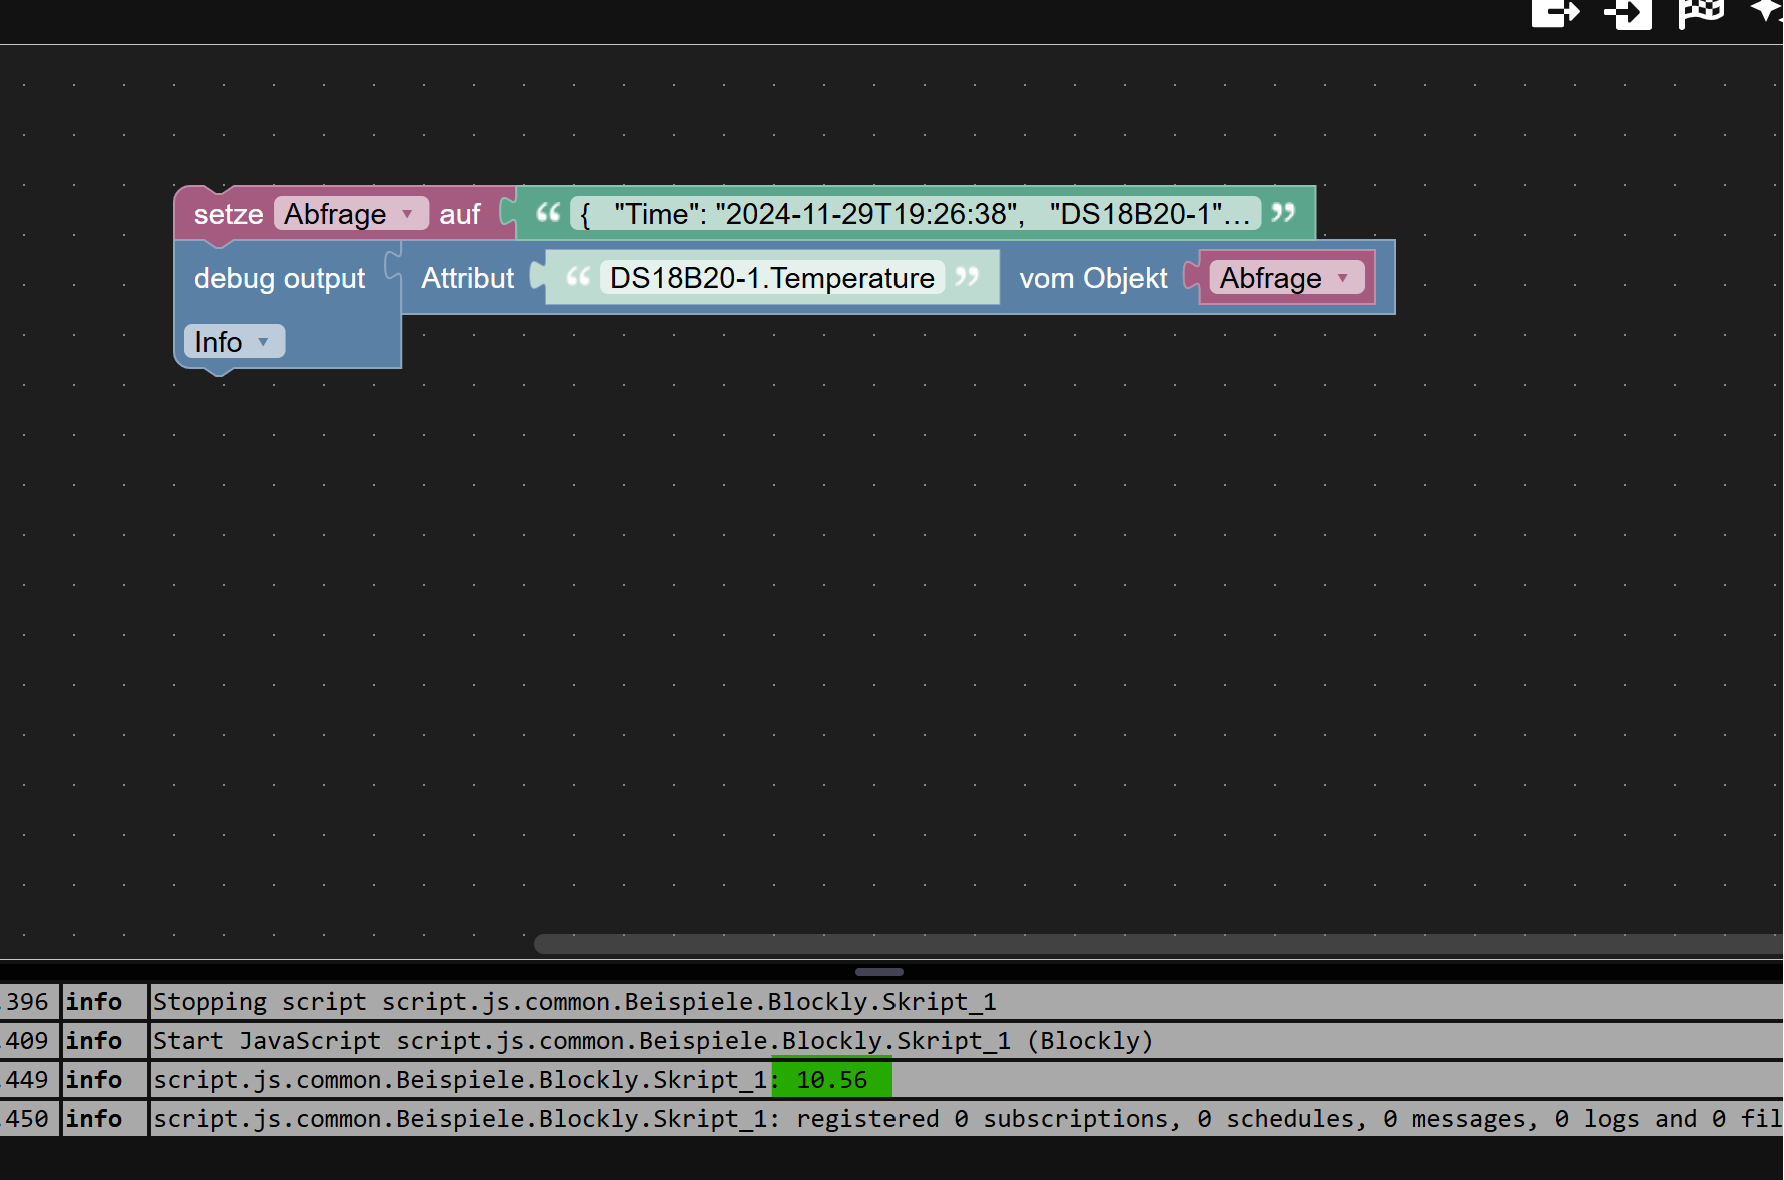Image resolution: width=1784 pixels, height=1180 pixels.
Task: Click the info level cell in row 450
Action: 105,1119
